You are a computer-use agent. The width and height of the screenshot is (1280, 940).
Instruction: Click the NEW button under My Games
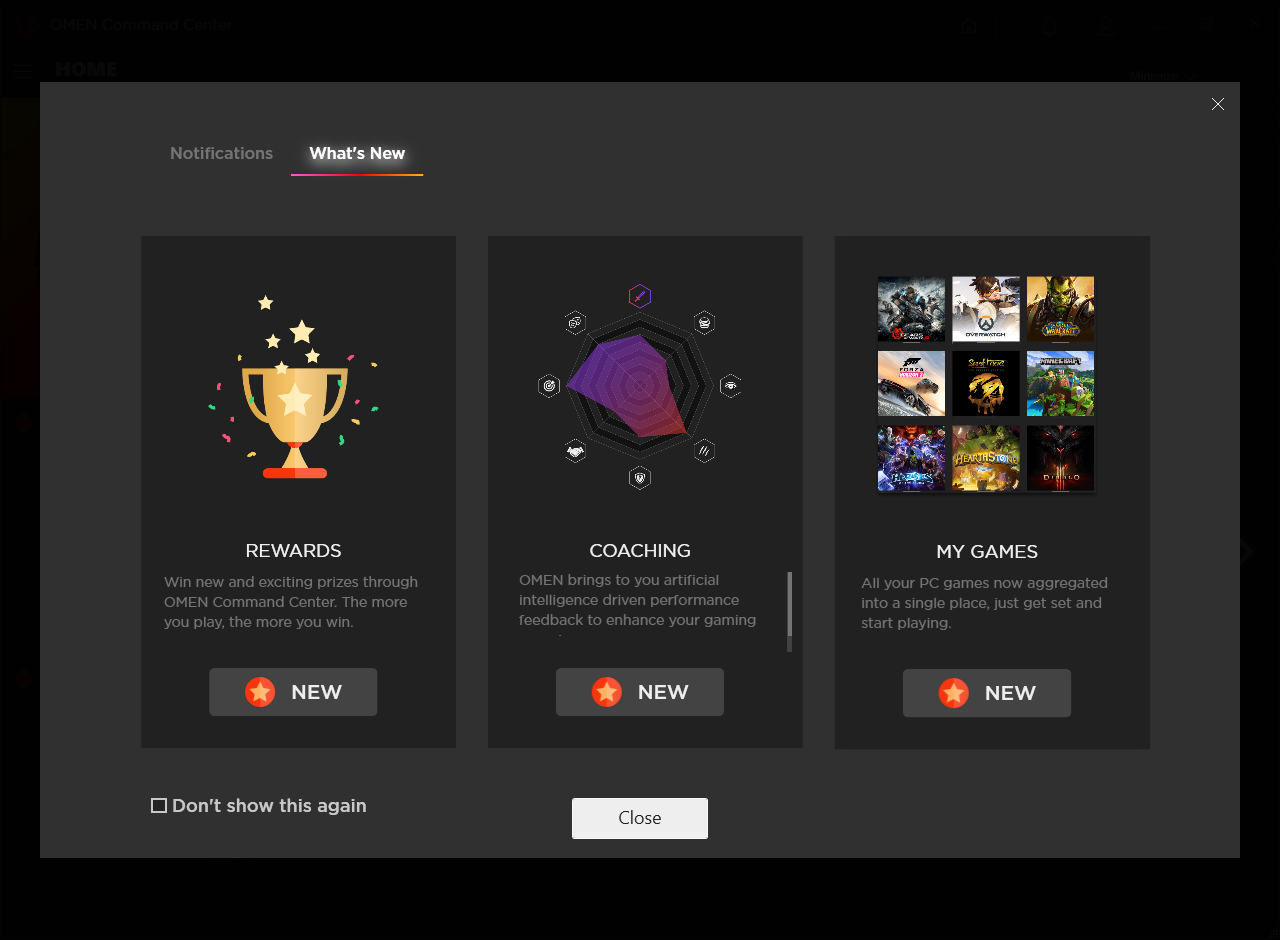pos(987,693)
